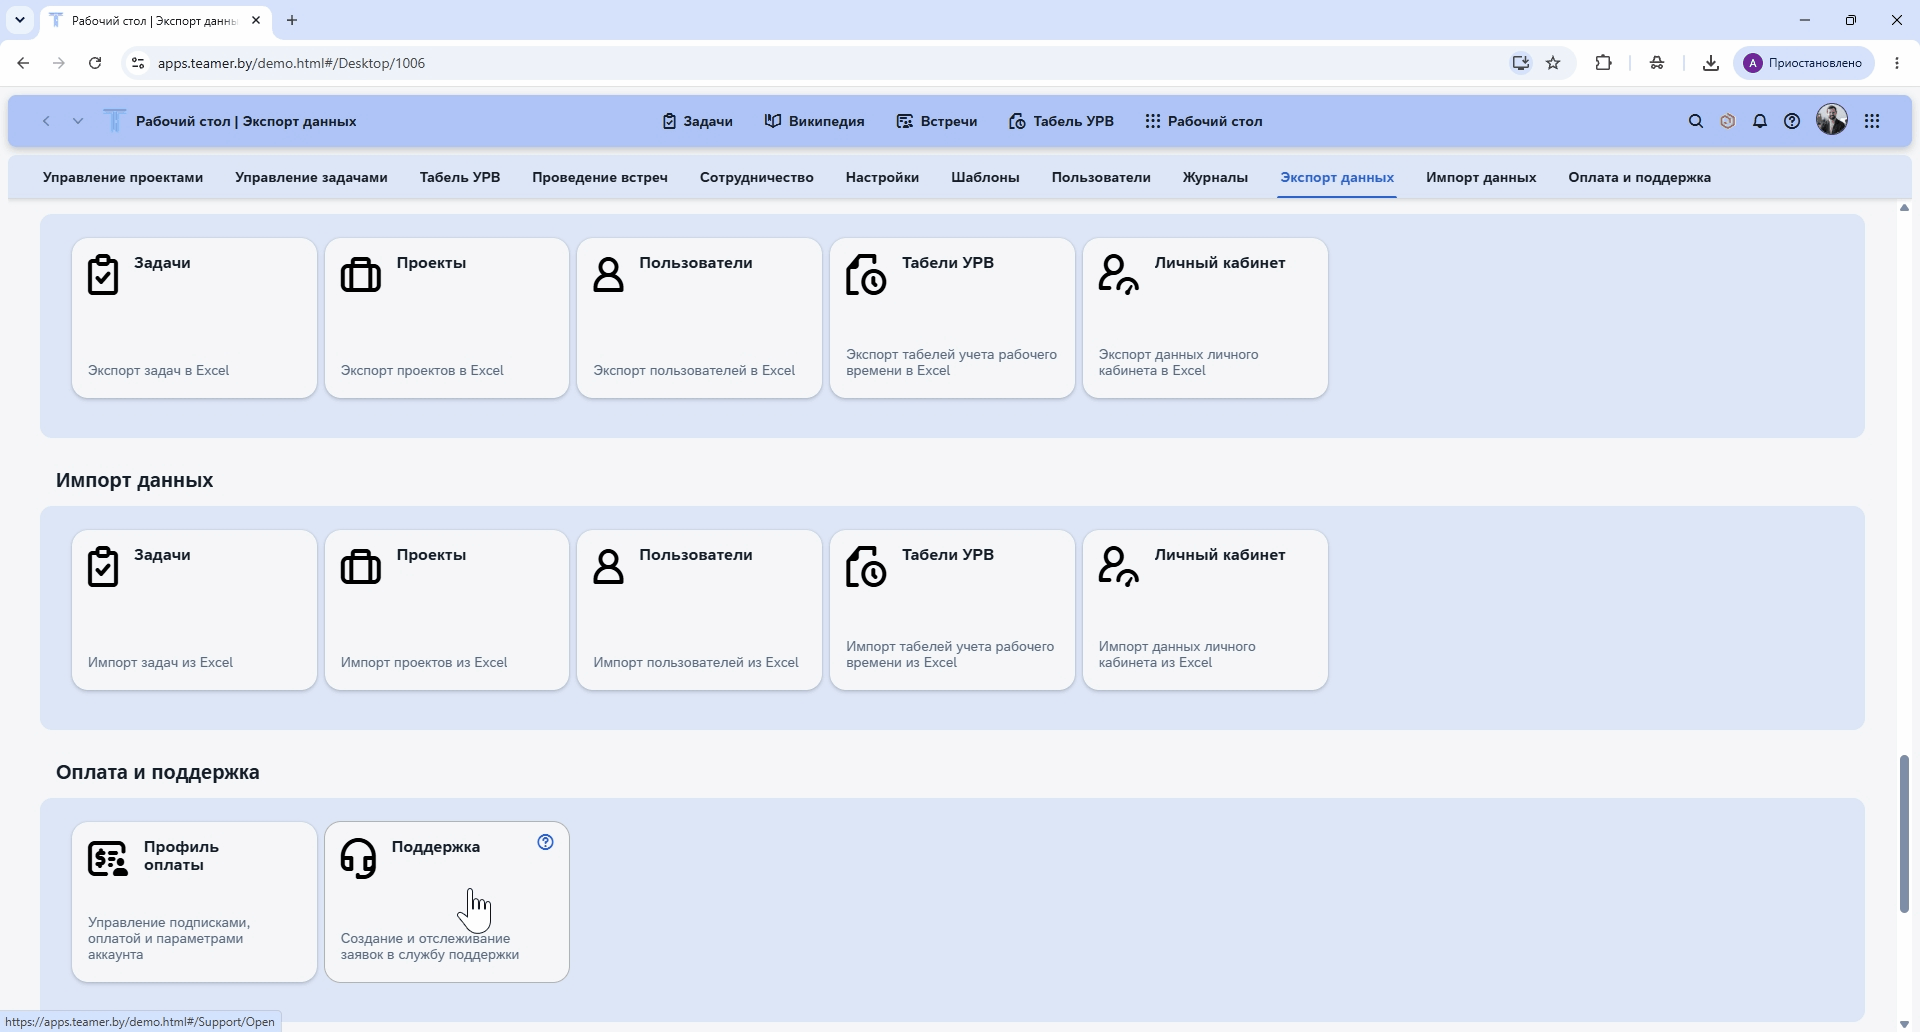Image resolution: width=1920 pixels, height=1032 pixels.
Task: Open the notifications bell icon
Action: (x=1760, y=121)
